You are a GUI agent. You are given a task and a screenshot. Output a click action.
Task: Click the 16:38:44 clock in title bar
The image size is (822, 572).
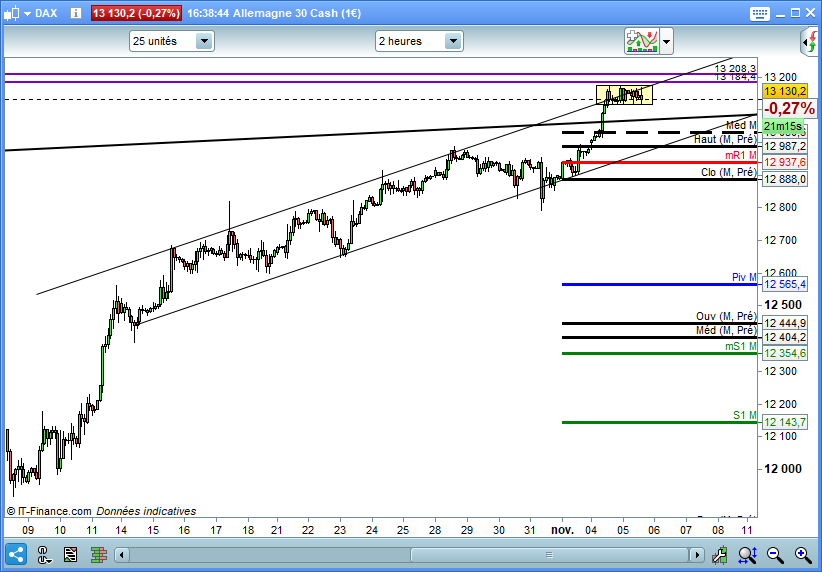point(208,13)
